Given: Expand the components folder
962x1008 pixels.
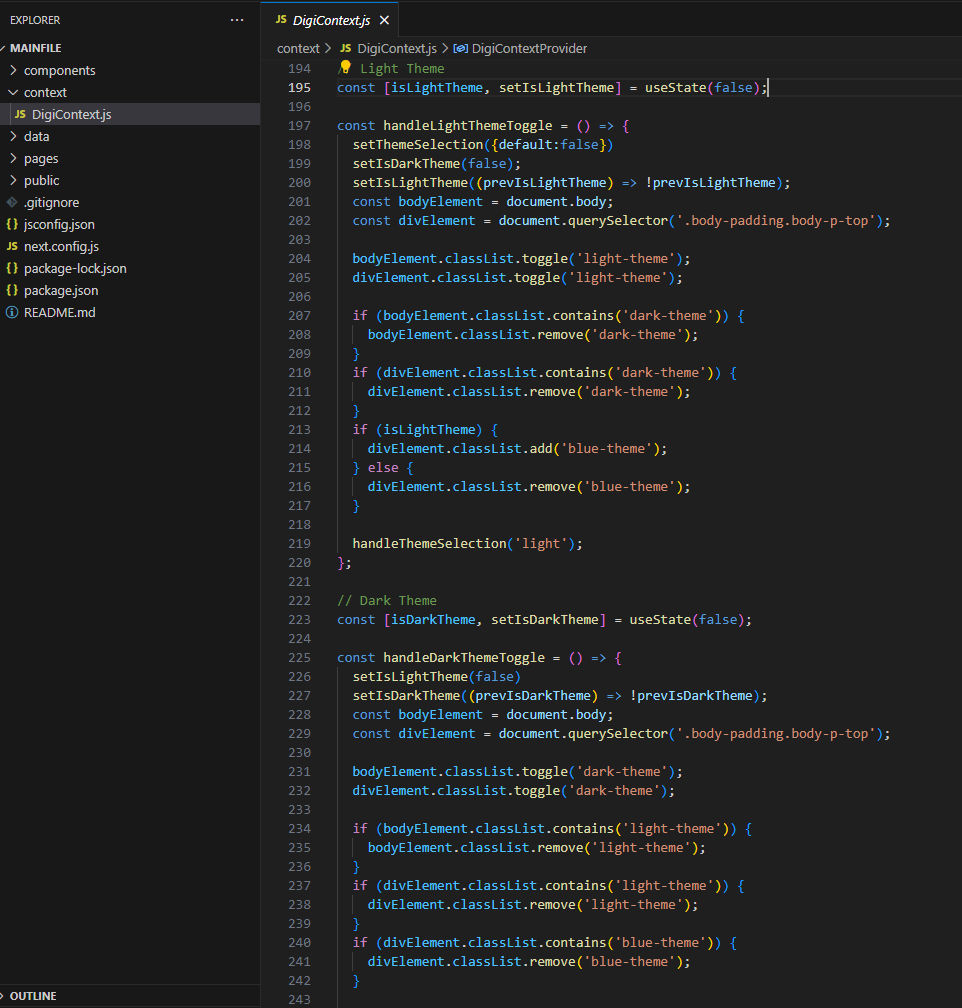Looking at the screenshot, I should (59, 70).
